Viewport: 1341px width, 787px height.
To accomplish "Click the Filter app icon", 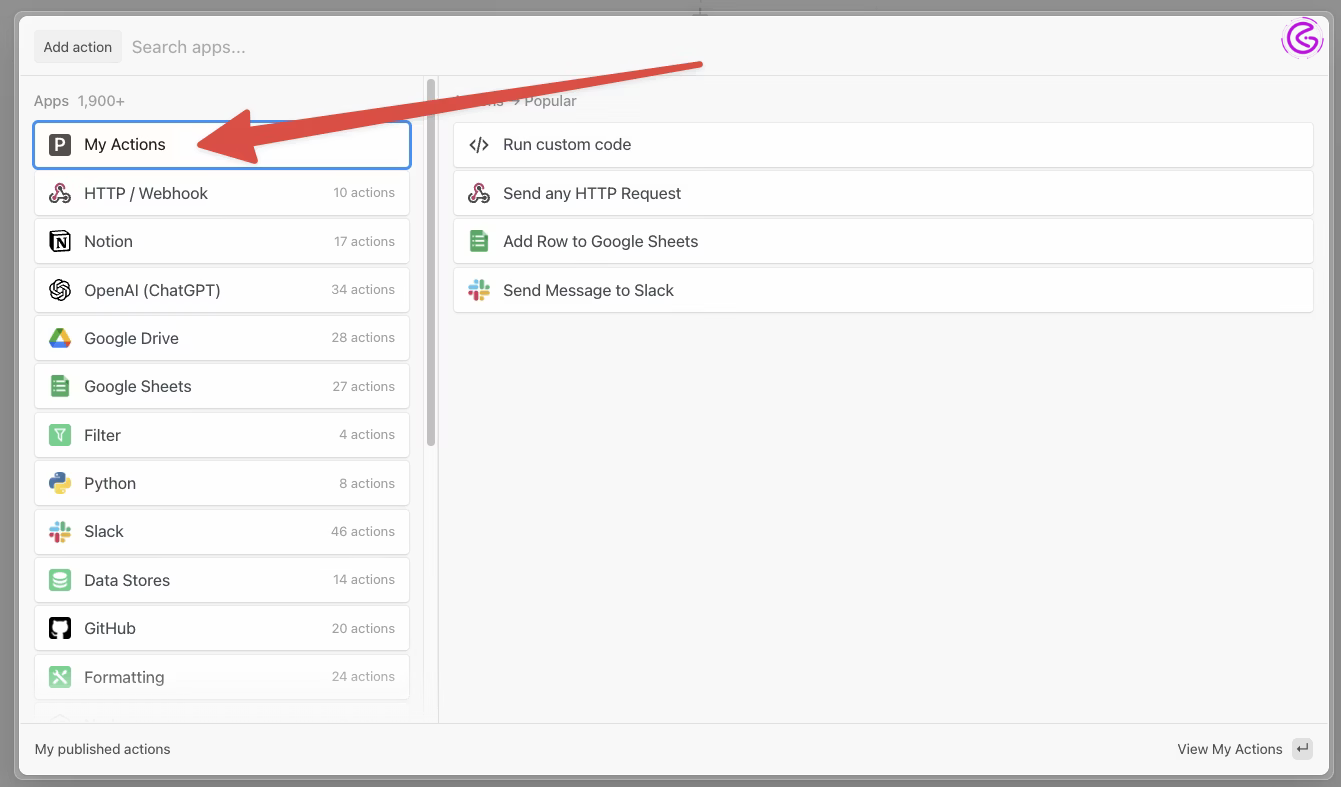I will (x=59, y=435).
